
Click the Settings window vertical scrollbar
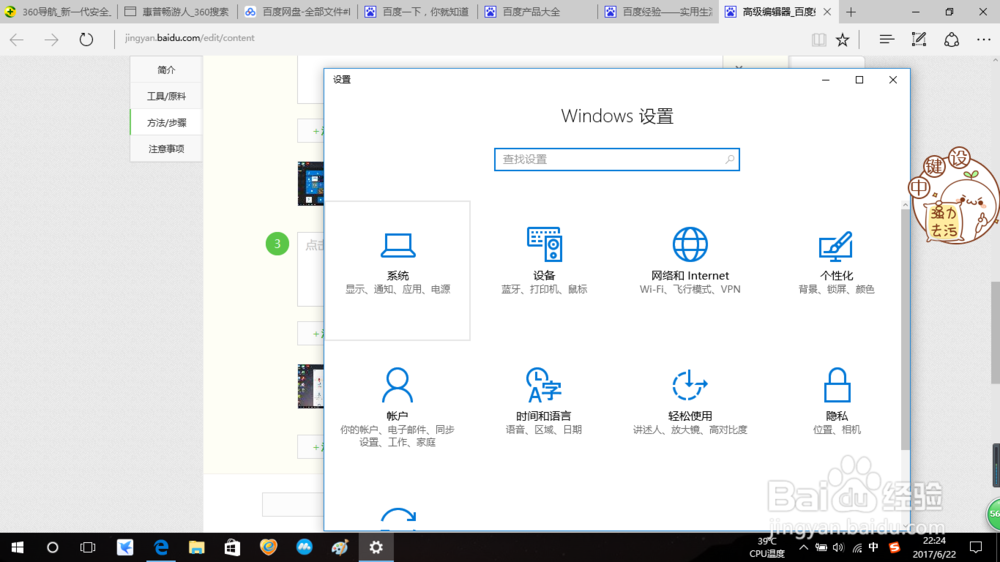(905, 329)
